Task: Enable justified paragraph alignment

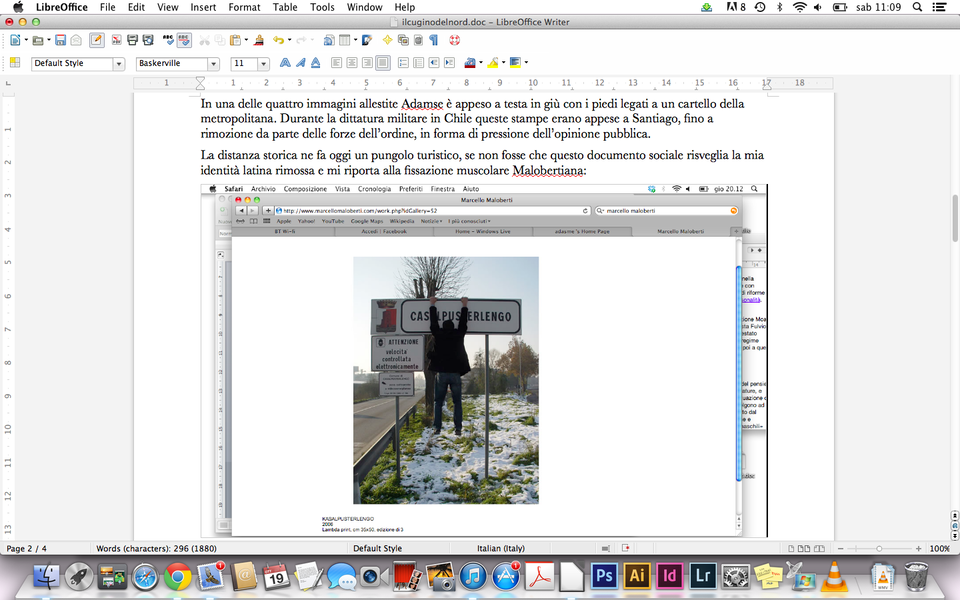Action: point(382,63)
